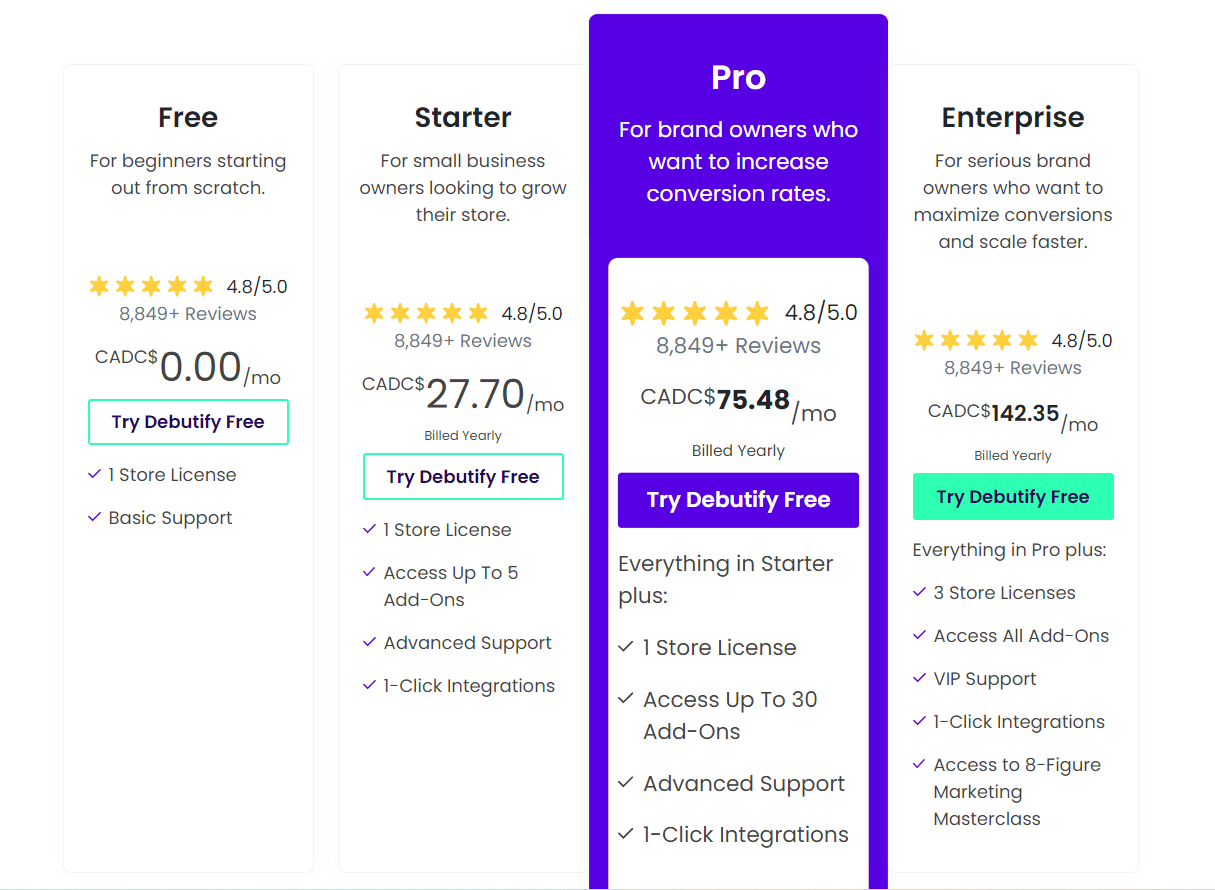Screen dimensions: 1215x890
Task: Click the Enterprise plan star rating
Action: 976,341
